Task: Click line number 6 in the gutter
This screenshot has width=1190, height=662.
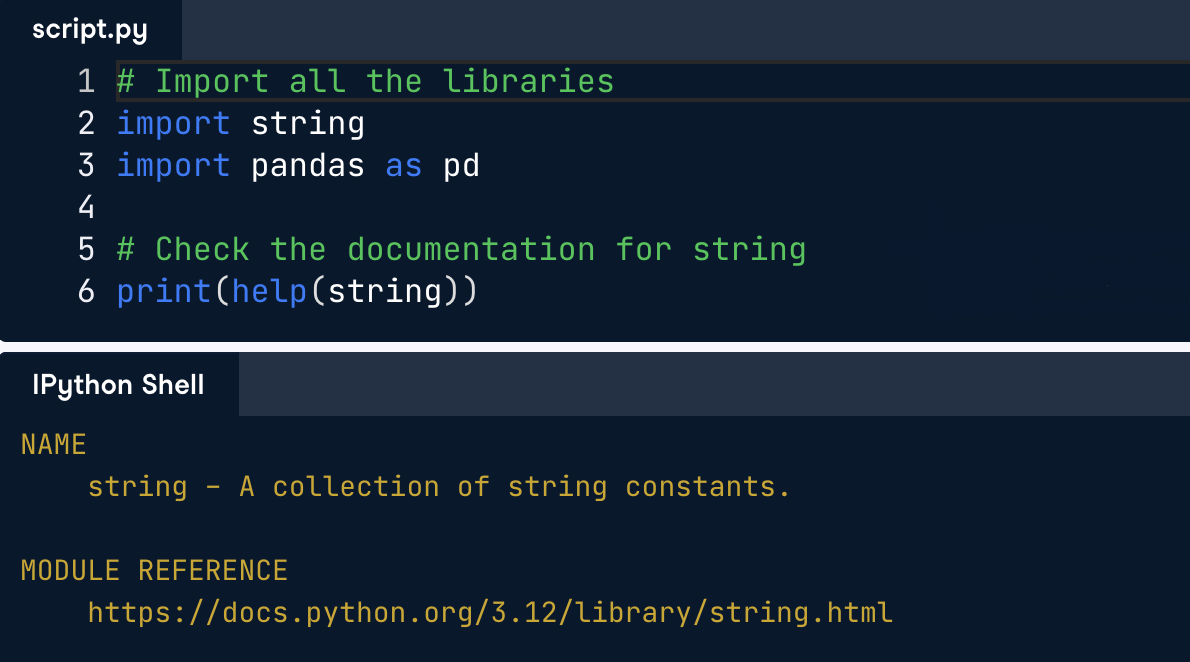Action: tap(86, 292)
